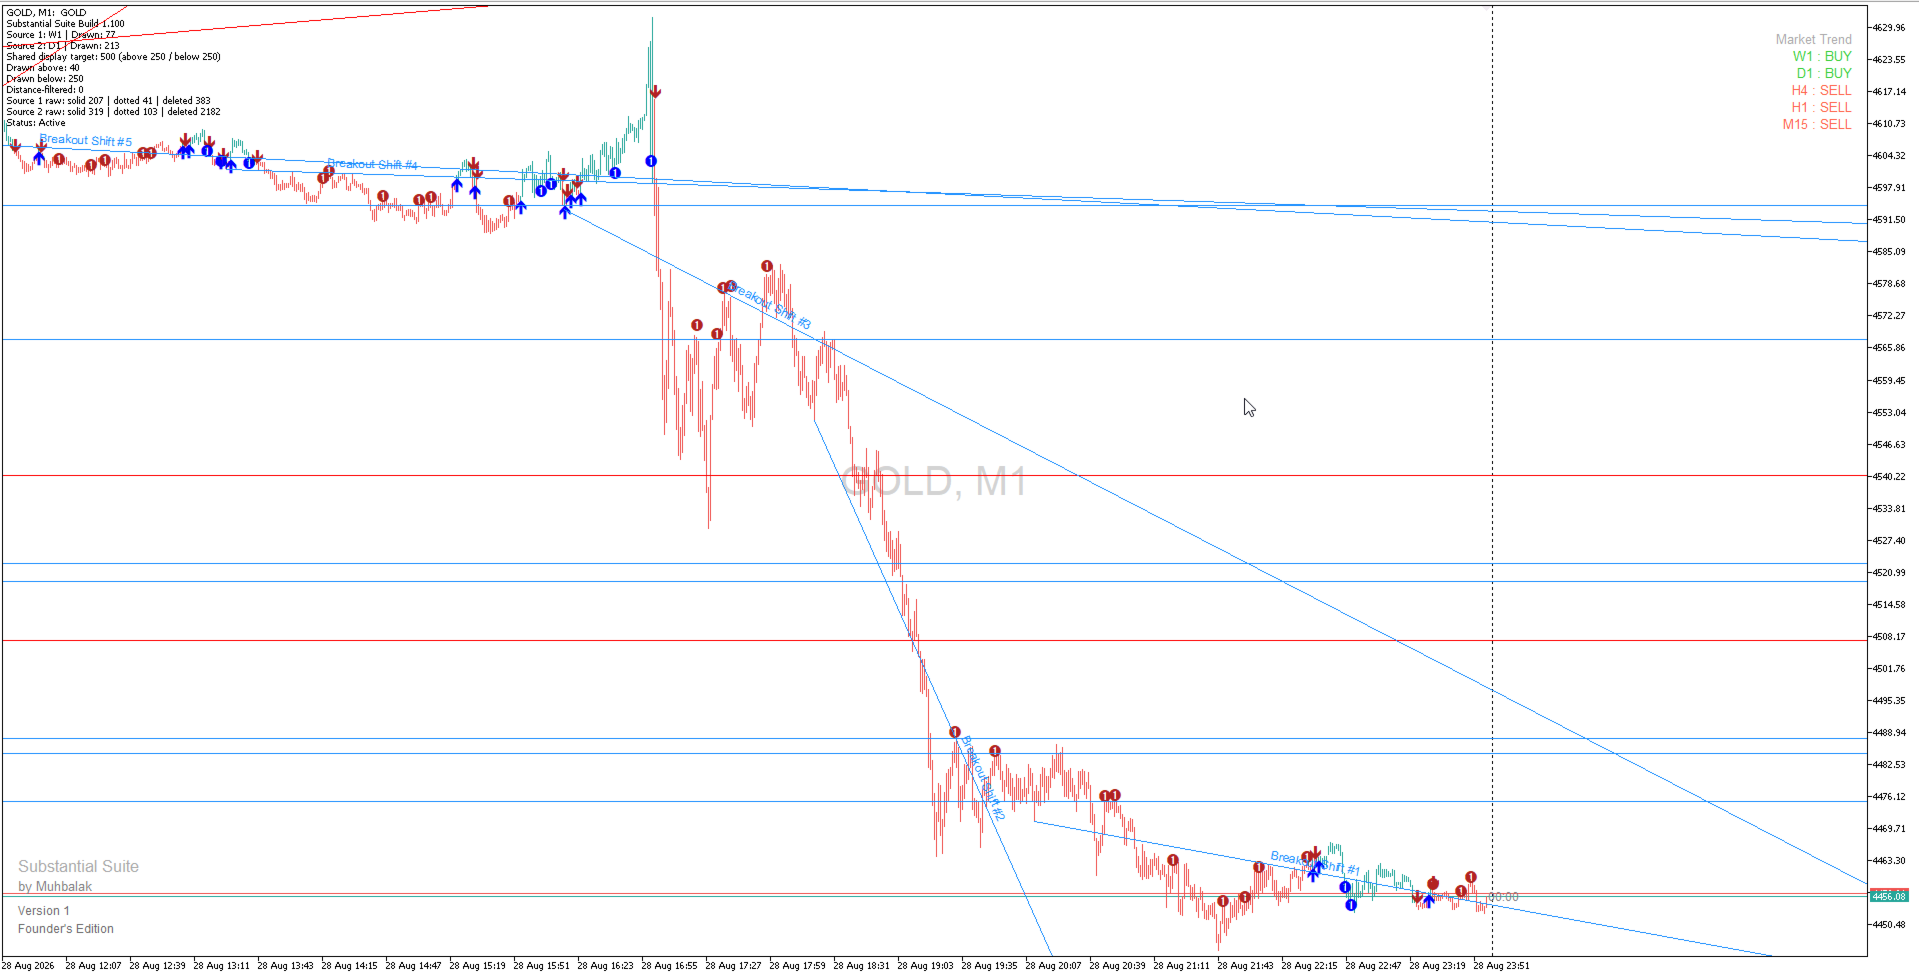Select the red marker where the Breakout Shift #2 label begins
Viewport: 1919px width, 975px height.
pos(955,732)
